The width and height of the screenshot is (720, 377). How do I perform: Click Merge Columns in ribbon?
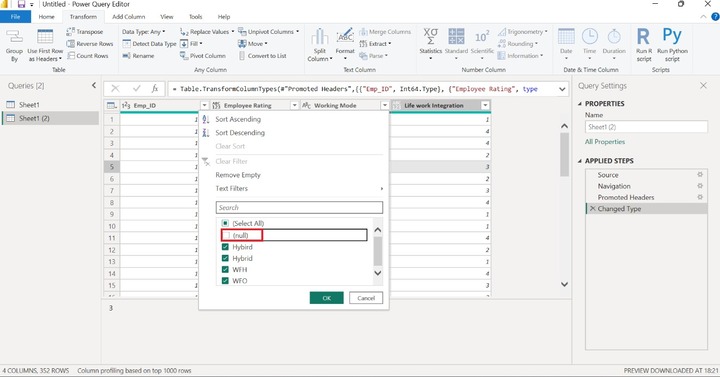pos(385,32)
